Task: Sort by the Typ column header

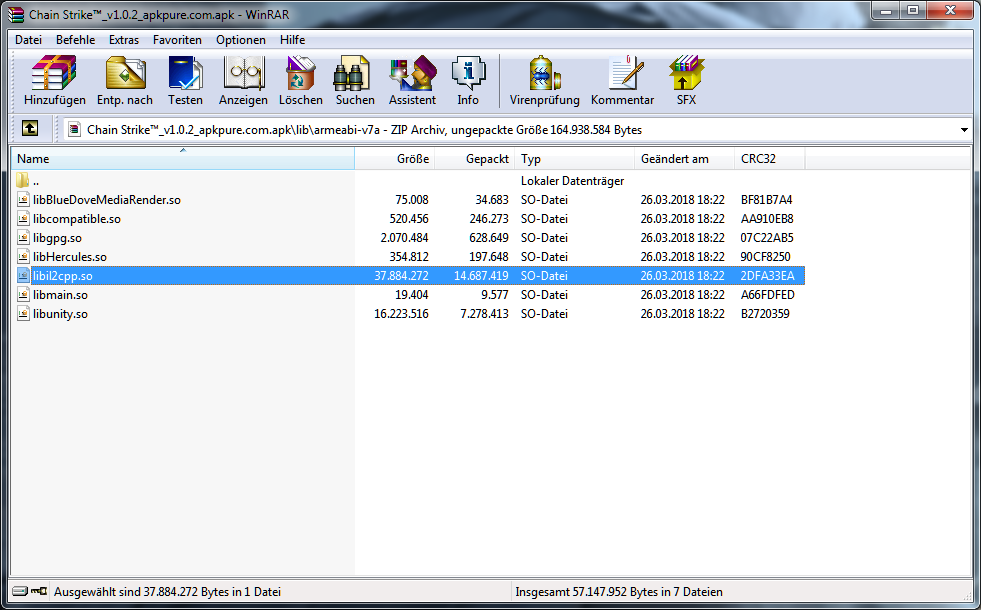Action: (x=574, y=159)
